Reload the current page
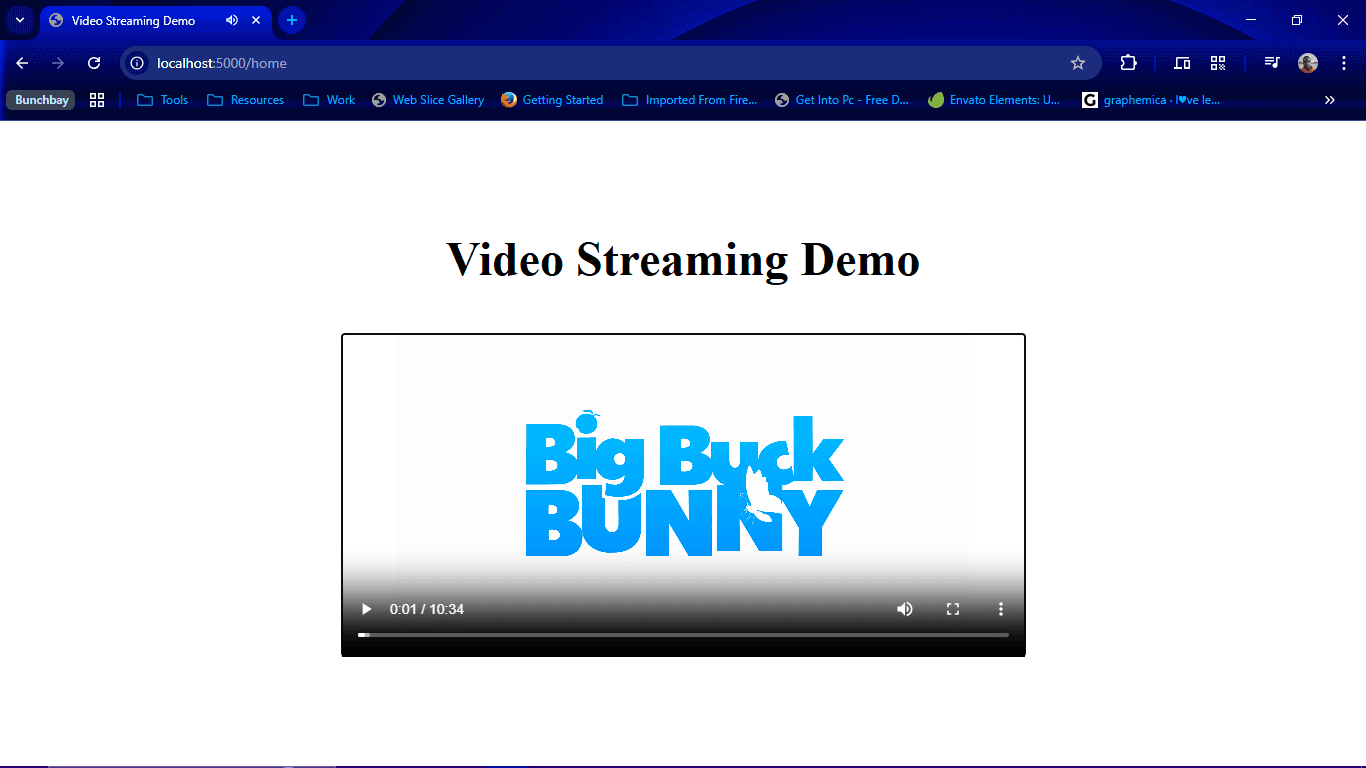Viewport: 1366px width, 768px height. click(x=94, y=63)
